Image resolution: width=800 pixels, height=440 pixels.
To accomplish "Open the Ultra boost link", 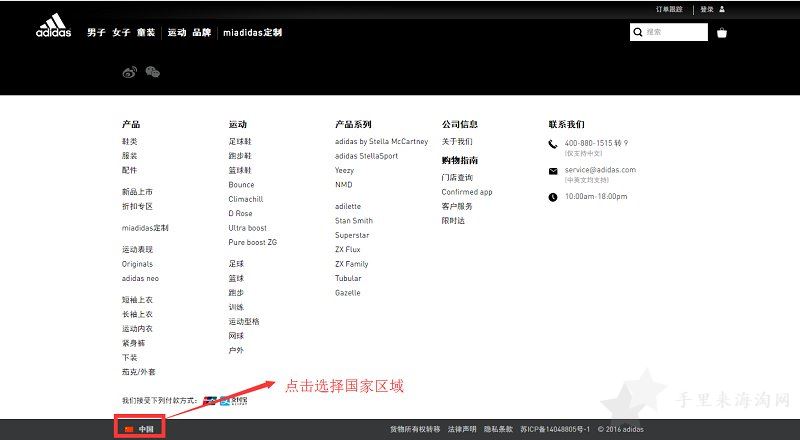I will coord(247,228).
